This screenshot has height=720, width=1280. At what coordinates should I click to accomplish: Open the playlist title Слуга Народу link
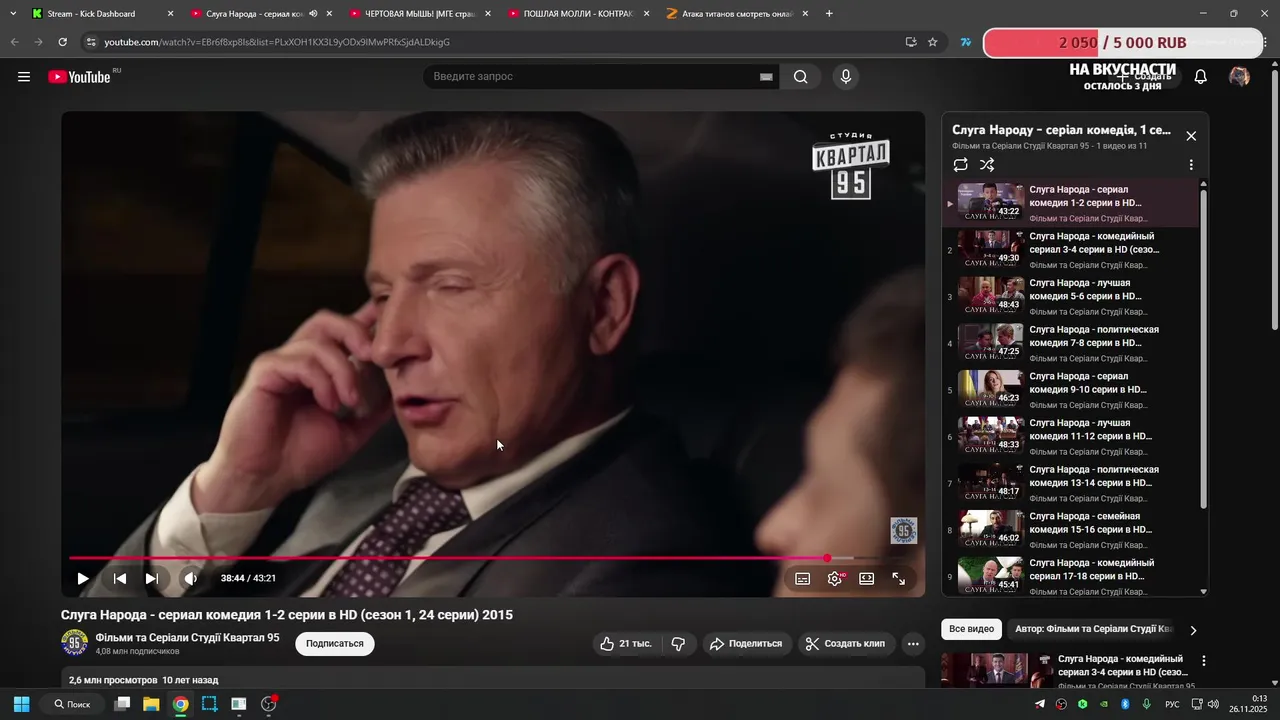pos(1061,130)
